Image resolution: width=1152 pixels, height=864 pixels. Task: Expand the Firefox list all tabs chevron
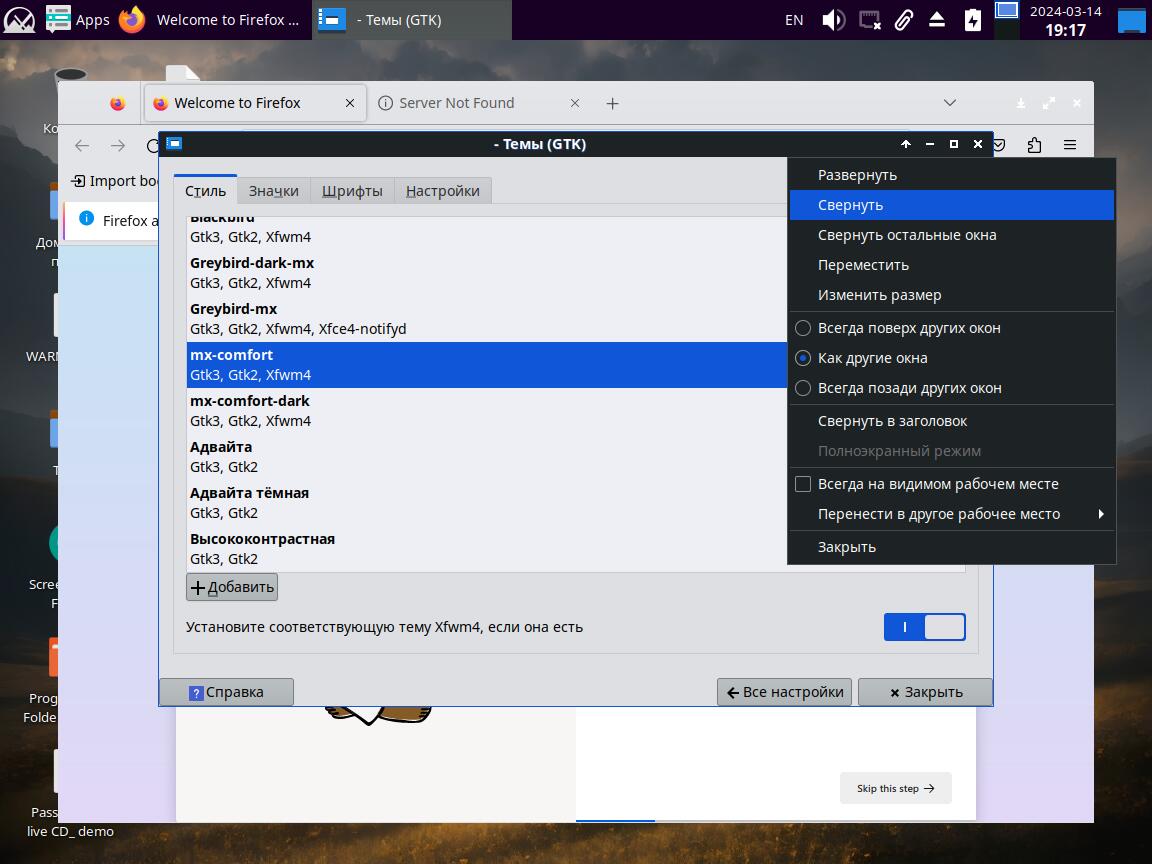click(950, 103)
